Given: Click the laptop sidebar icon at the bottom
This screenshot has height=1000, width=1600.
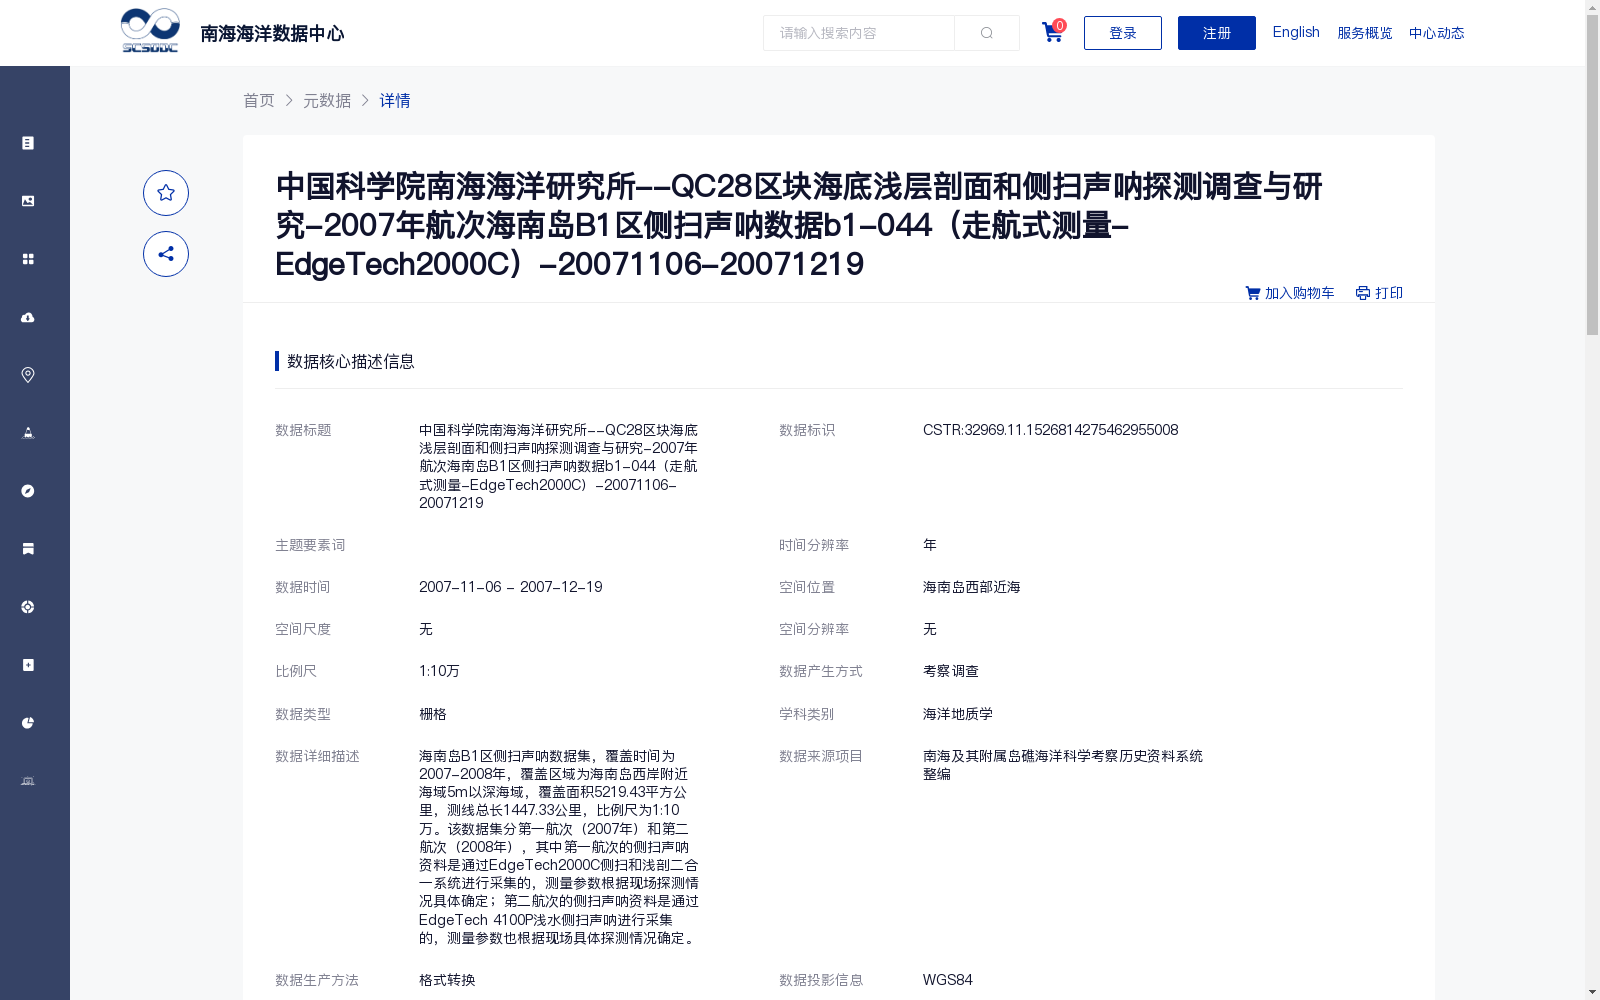Looking at the screenshot, I should click(28, 781).
